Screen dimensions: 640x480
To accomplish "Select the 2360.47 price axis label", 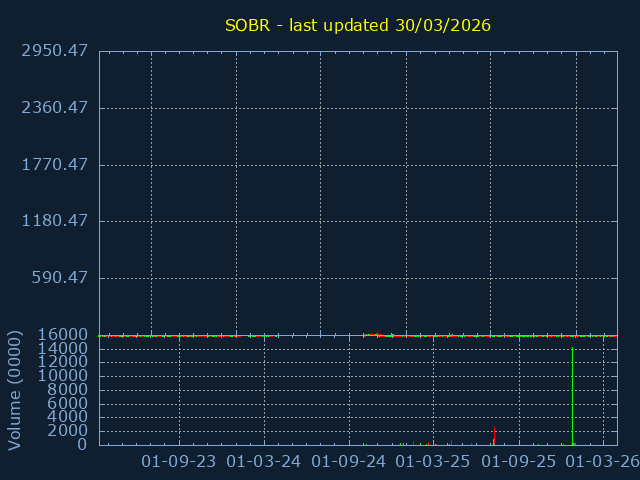I will pyautogui.click(x=49, y=108).
